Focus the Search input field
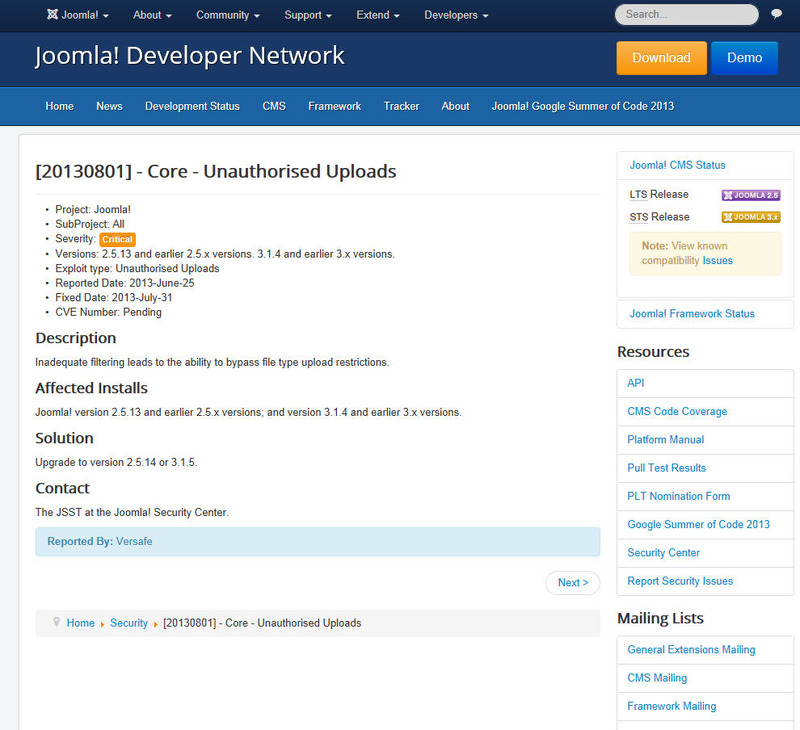The image size is (800, 730). tap(685, 15)
